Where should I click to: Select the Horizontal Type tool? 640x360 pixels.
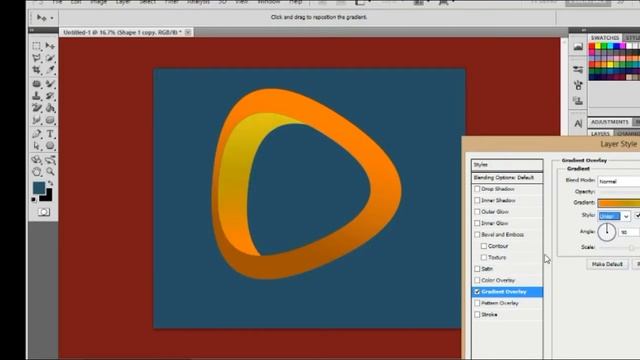tap(50, 134)
